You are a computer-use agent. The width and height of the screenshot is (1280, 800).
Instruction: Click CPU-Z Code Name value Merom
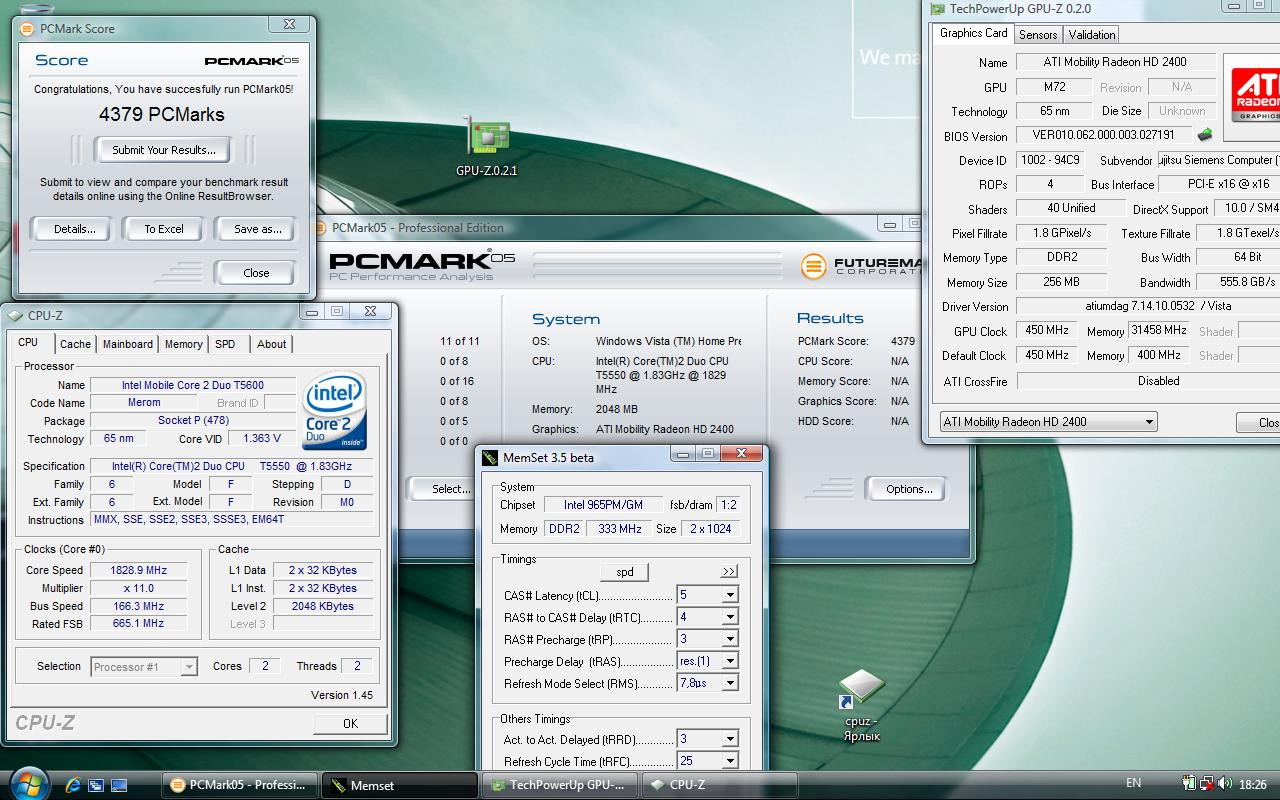coord(144,403)
